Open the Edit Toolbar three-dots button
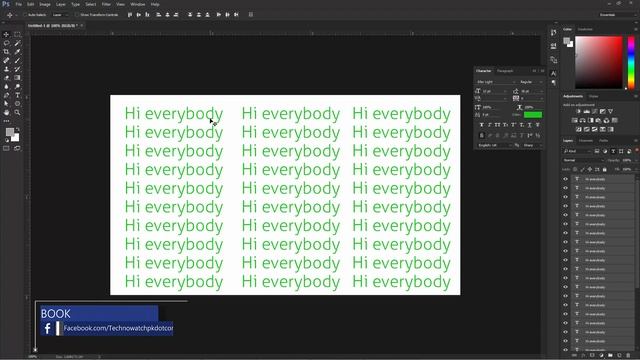This screenshot has height=360, width=640. (x=6, y=121)
